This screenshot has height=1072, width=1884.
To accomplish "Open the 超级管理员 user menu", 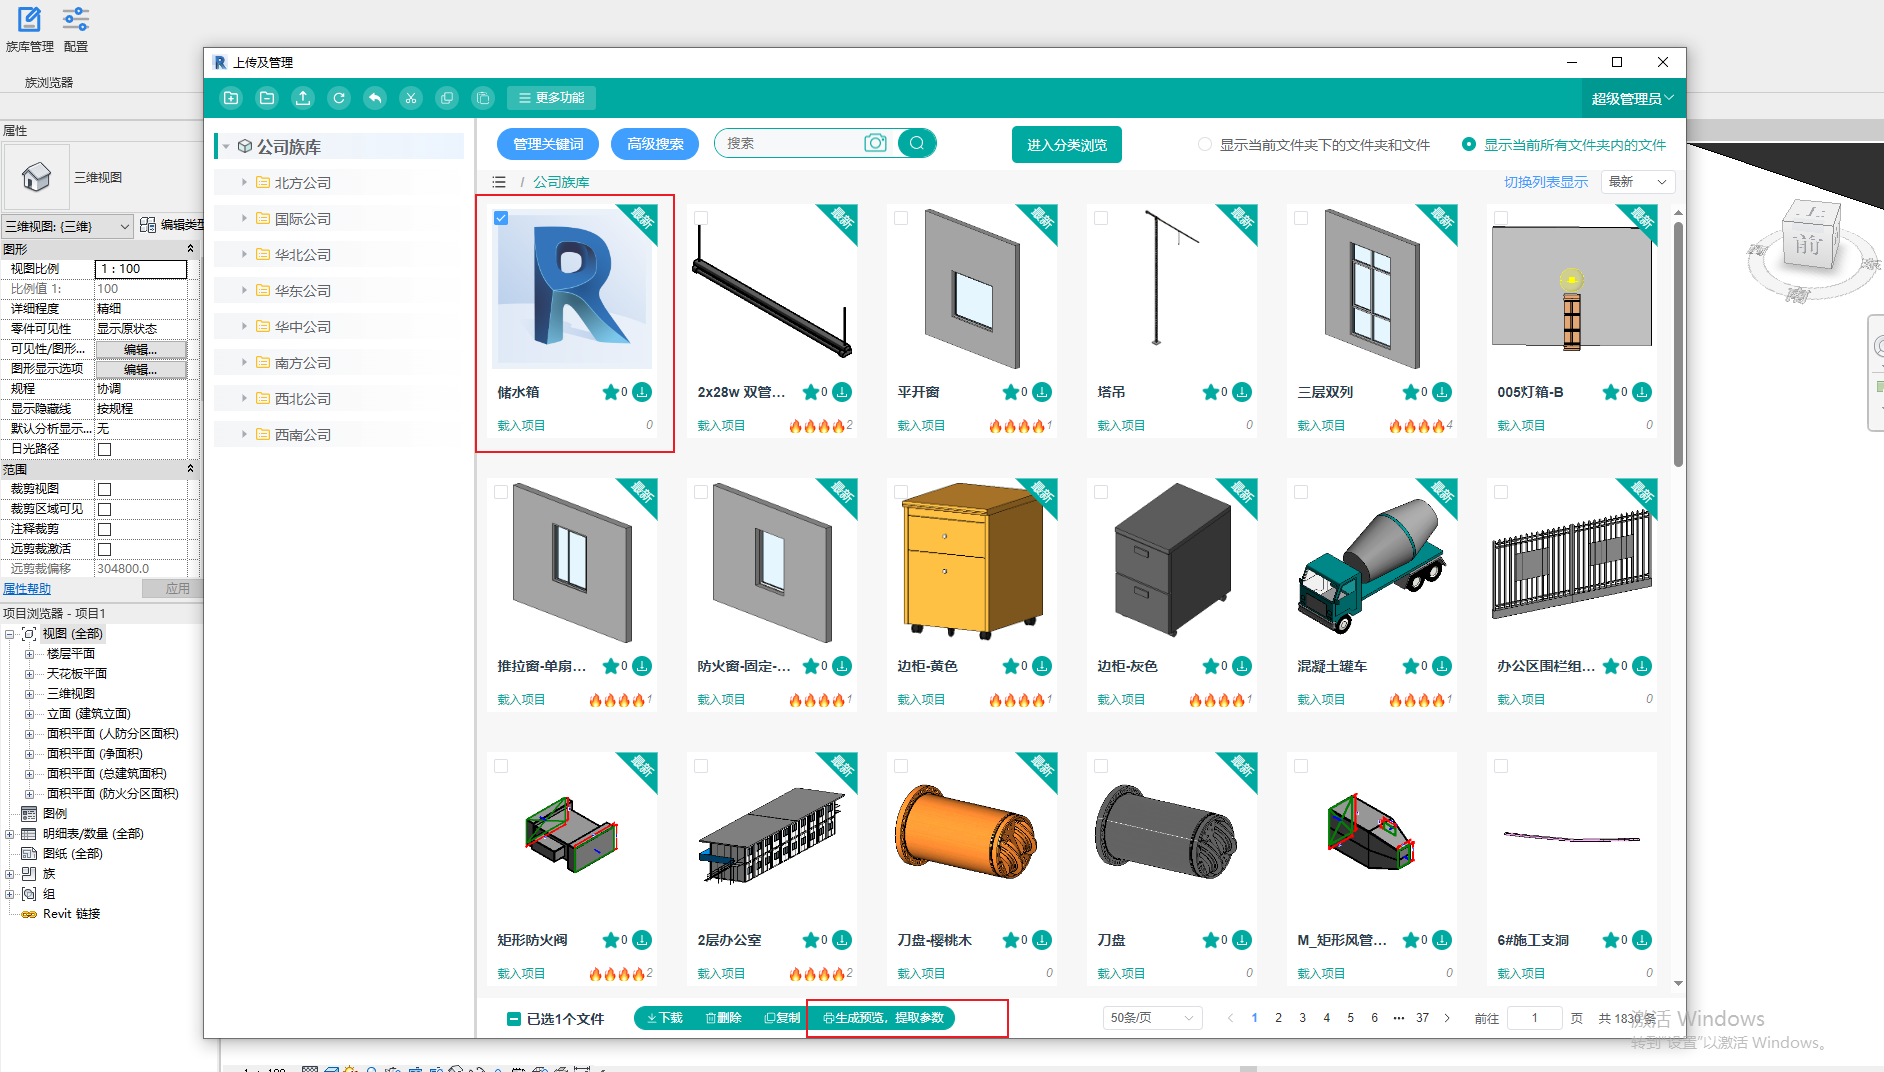I will click(x=1631, y=99).
